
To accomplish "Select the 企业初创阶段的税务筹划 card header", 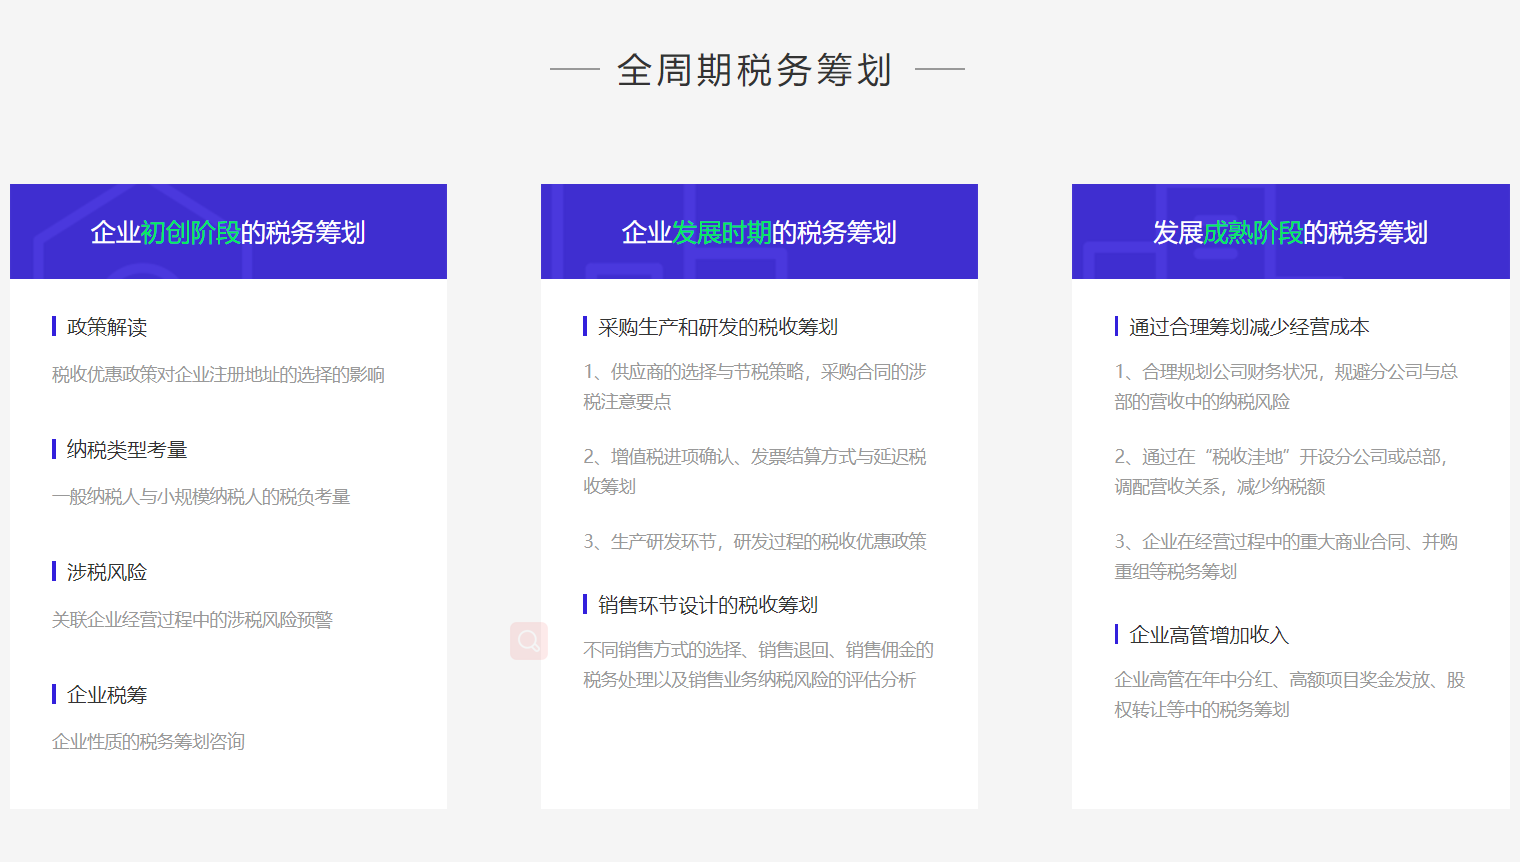I will click(x=228, y=232).
